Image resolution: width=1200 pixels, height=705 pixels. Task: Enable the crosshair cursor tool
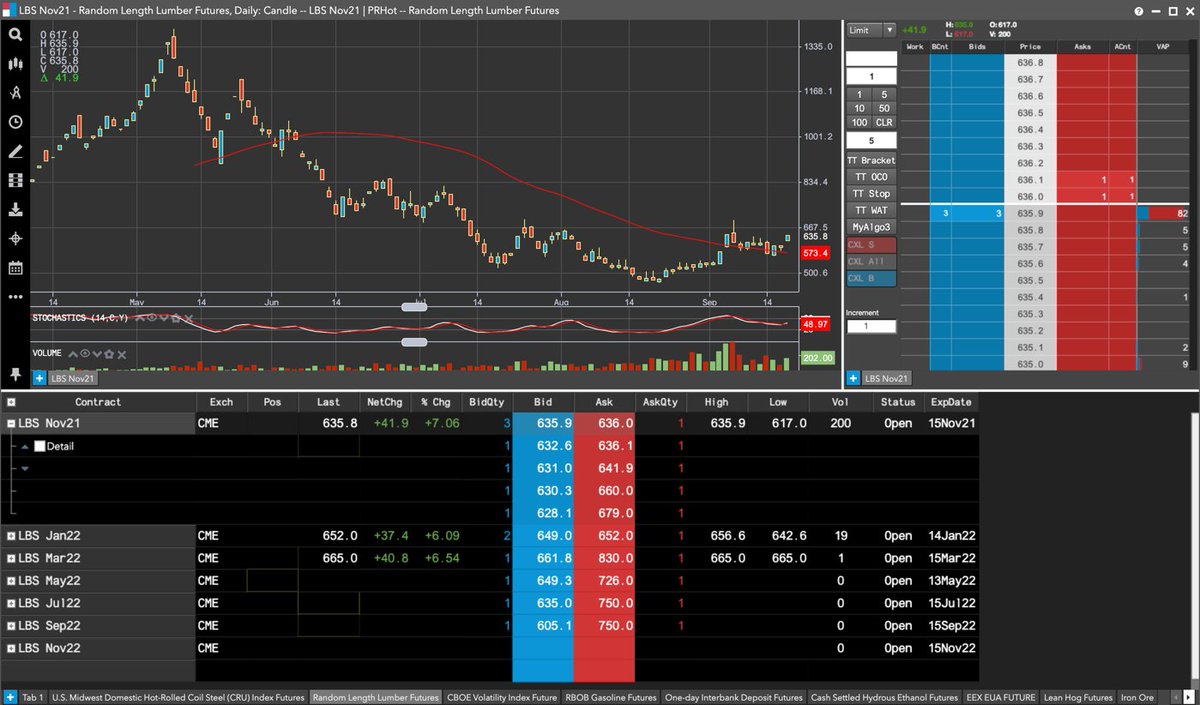pyautogui.click(x=15, y=239)
